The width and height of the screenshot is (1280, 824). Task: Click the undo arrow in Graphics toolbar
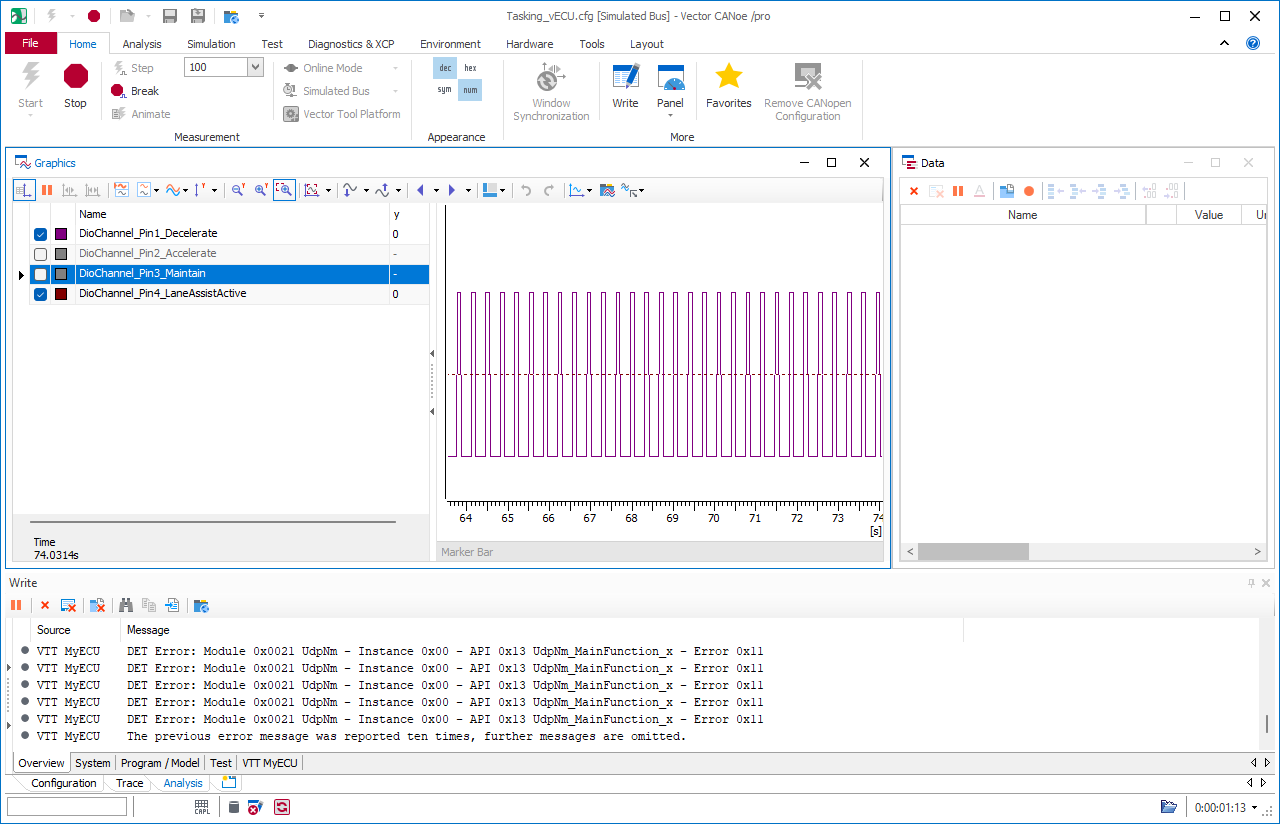point(526,190)
